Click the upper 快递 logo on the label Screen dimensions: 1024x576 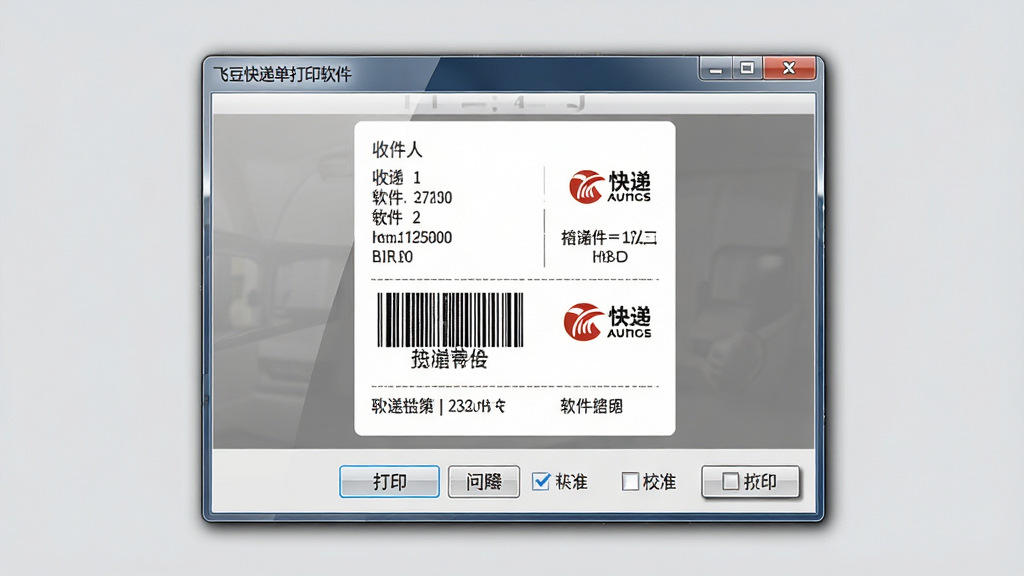point(610,187)
